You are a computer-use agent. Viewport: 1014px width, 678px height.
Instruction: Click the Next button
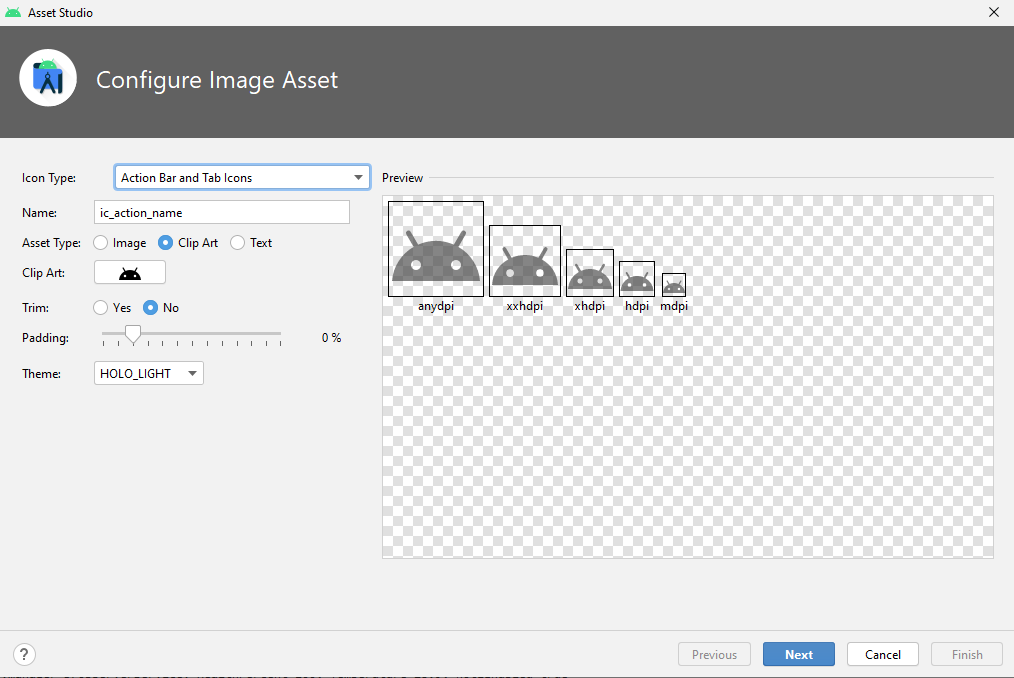(799, 654)
